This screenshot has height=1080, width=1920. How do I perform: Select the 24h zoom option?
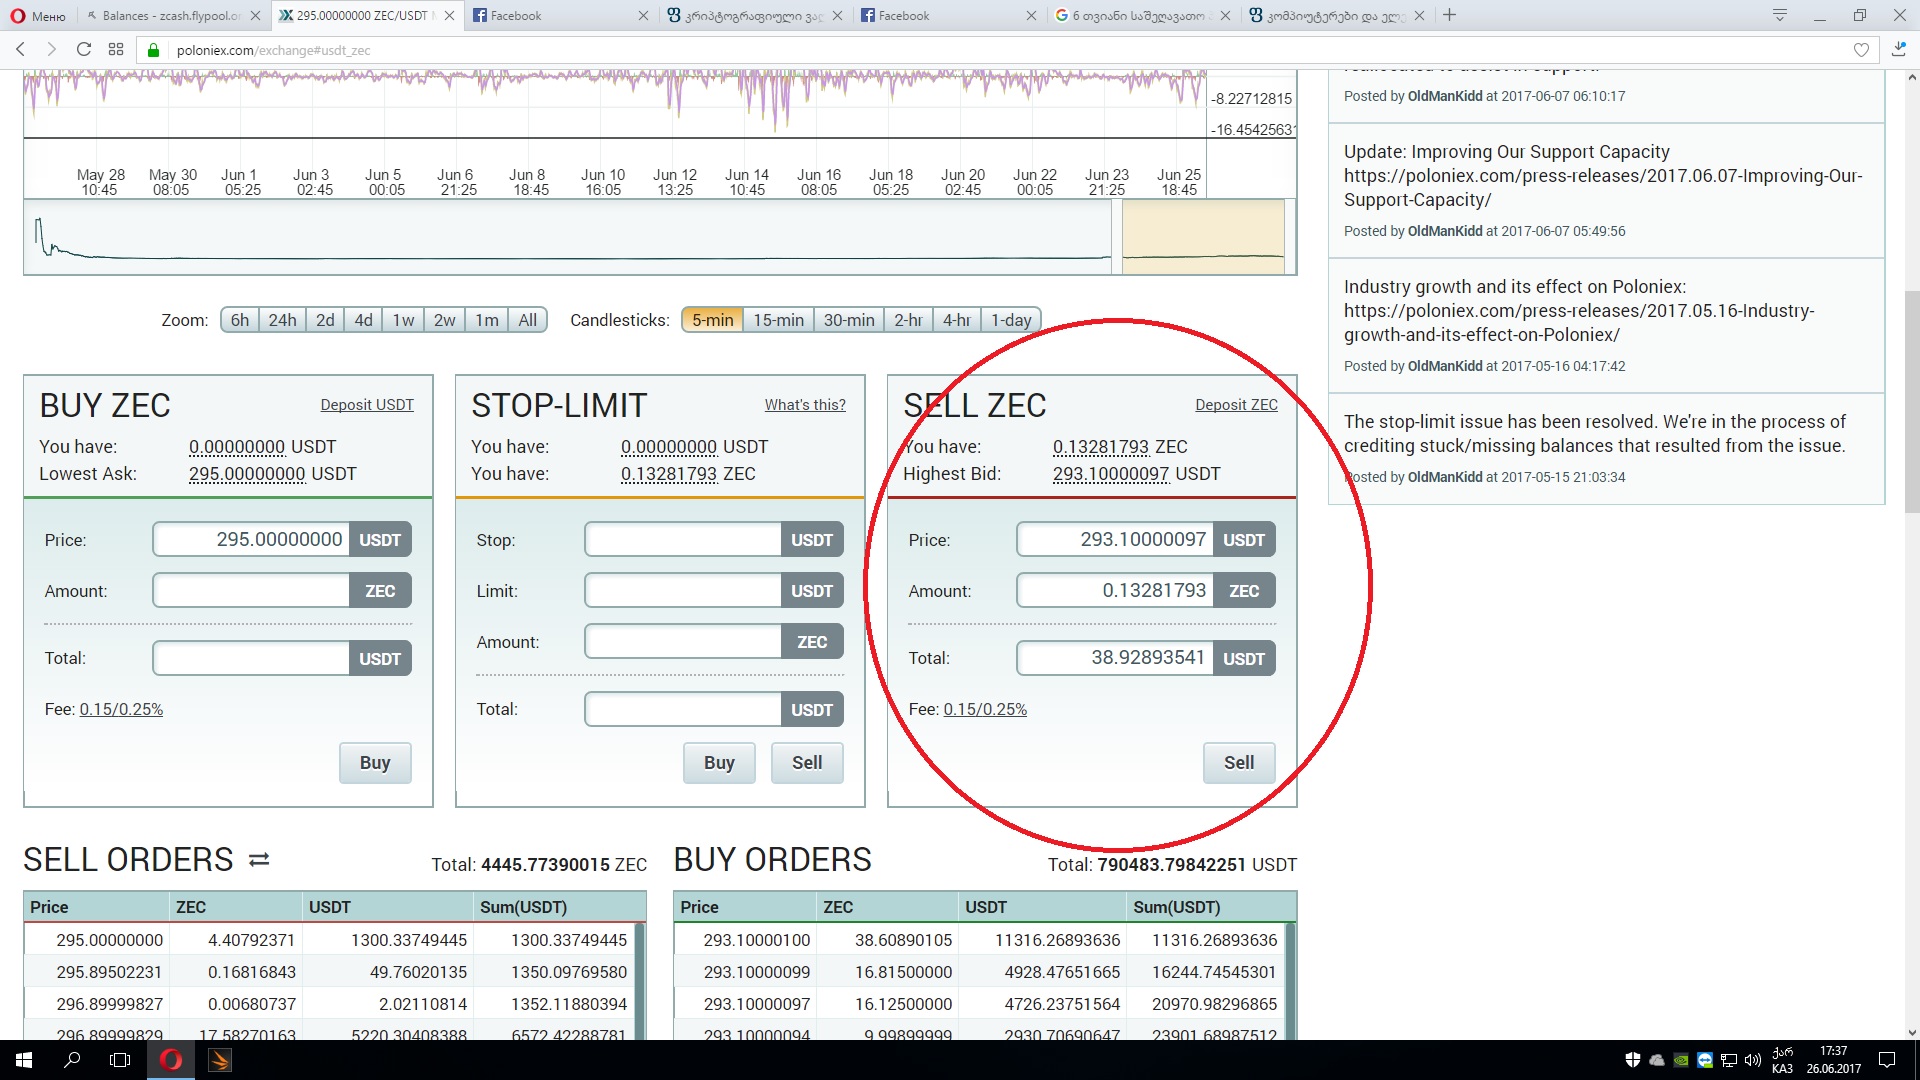(282, 320)
